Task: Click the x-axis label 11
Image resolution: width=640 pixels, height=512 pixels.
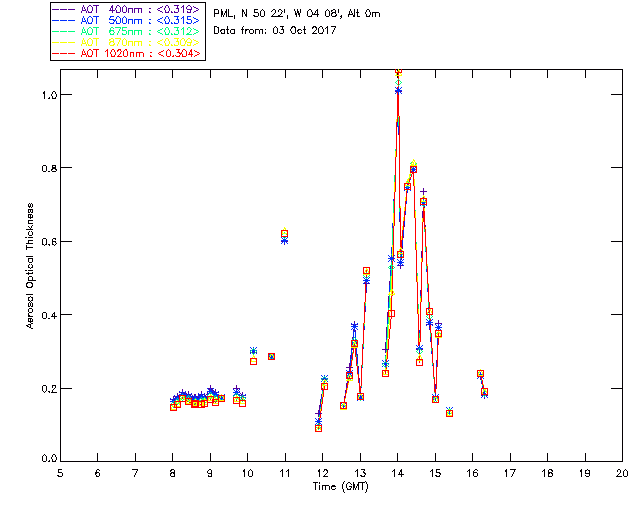Action: [x=285, y=473]
